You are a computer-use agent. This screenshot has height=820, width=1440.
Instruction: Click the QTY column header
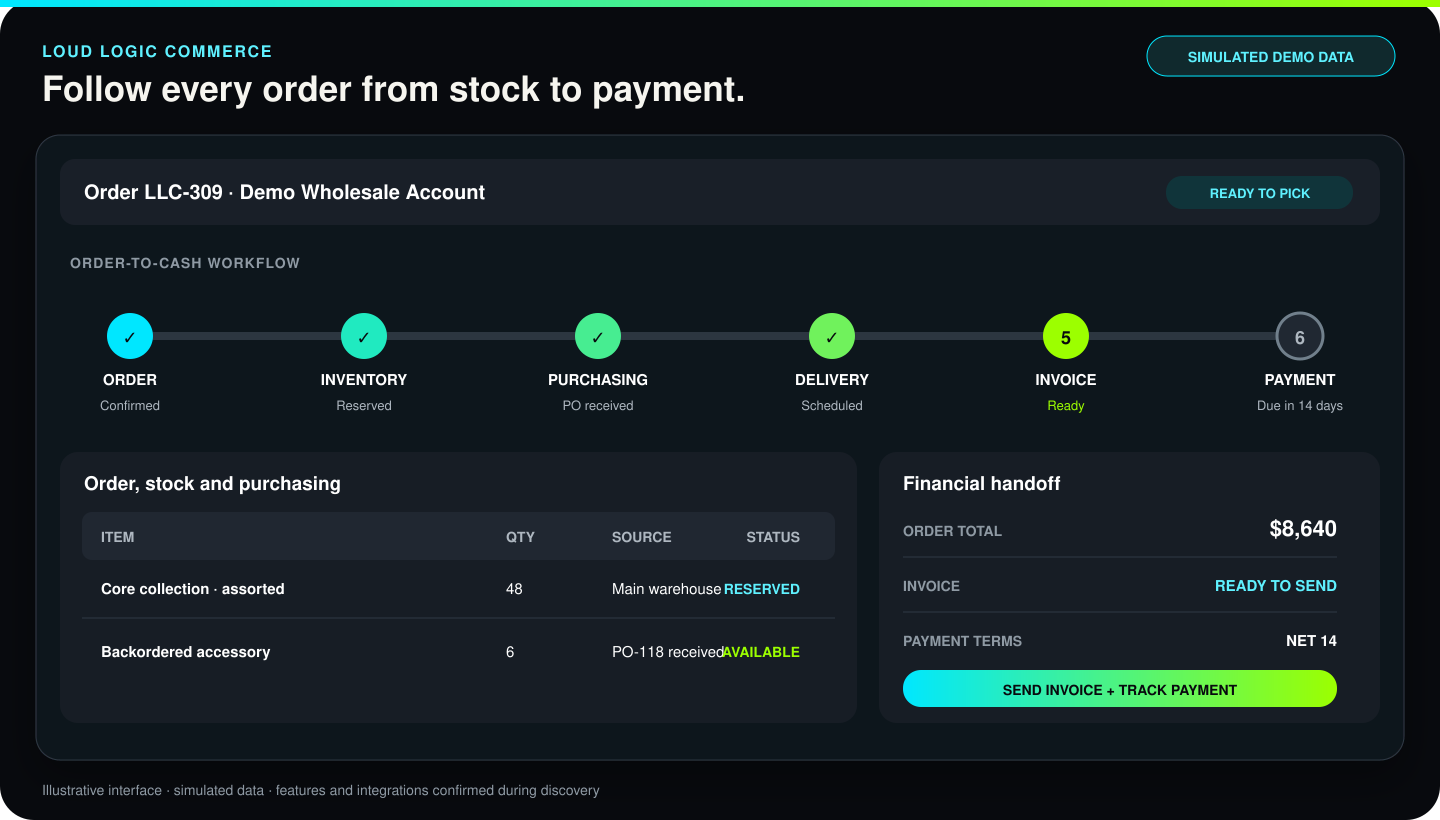point(520,537)
